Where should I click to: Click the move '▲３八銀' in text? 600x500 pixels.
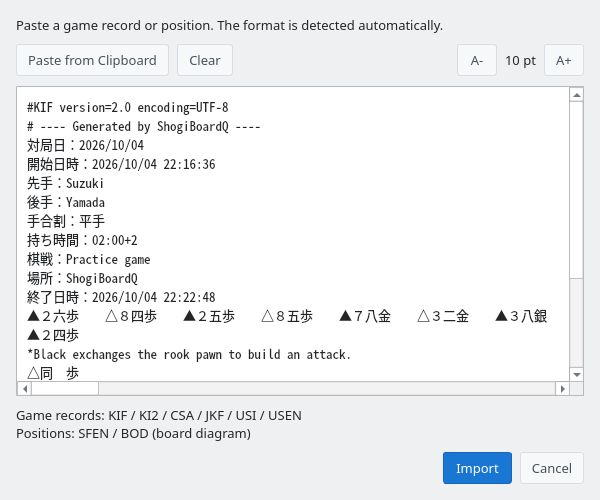(521, 316)
